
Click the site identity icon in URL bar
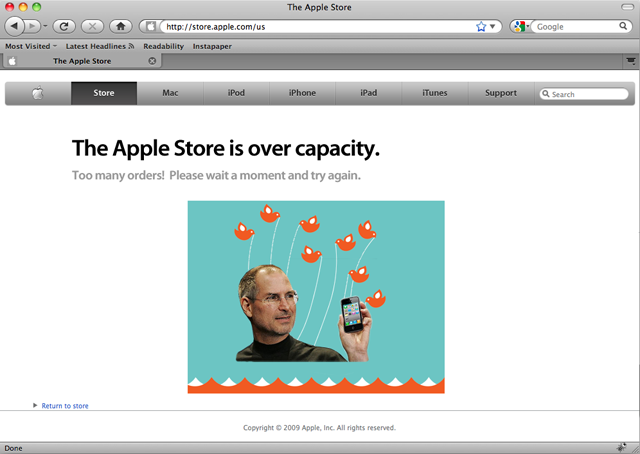coord(151,27)
